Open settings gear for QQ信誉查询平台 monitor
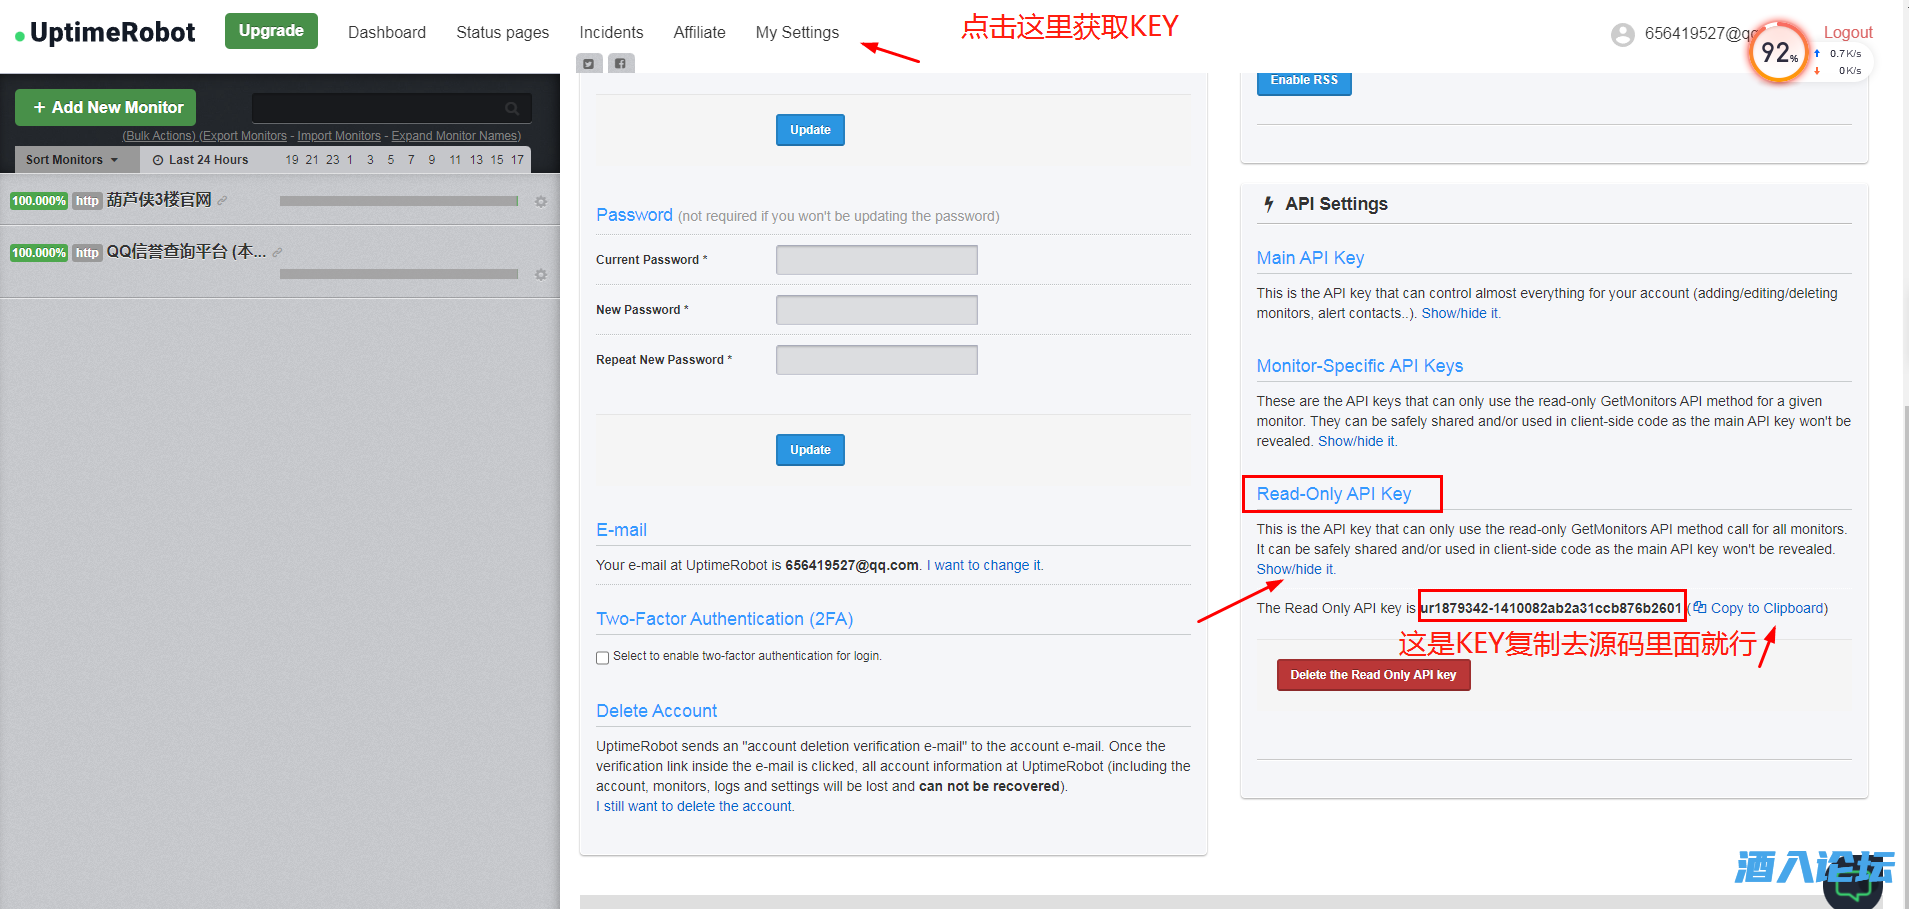Image resolution: width=1909 pixels, height=909 pixels. pos(541,275)
